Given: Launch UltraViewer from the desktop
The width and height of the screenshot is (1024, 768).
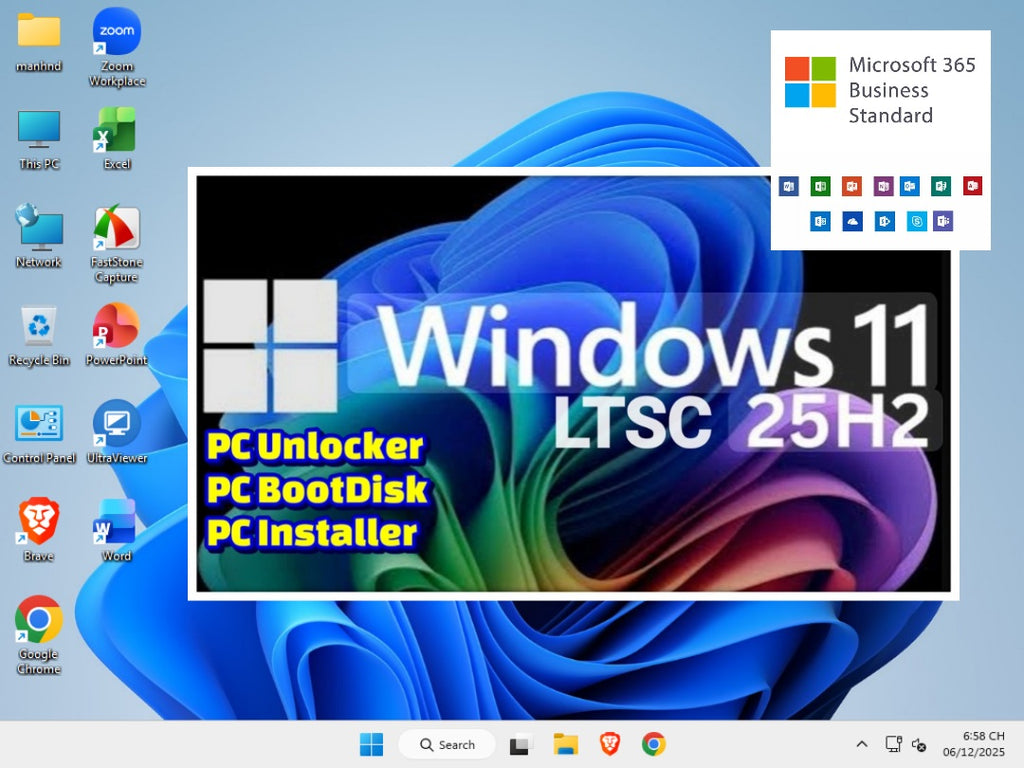Looking at the screenshot, I should pyautogui.click(x=115, y=425).
